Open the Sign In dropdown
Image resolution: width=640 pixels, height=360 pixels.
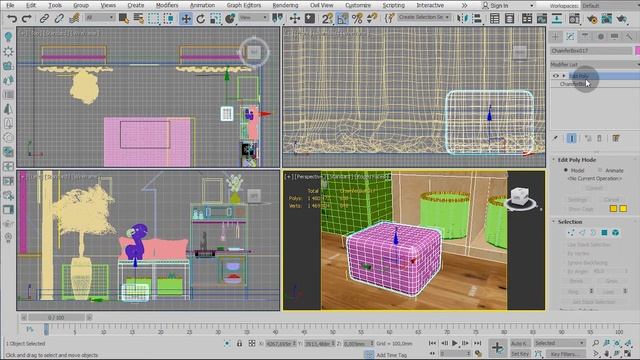coord(508,5)
